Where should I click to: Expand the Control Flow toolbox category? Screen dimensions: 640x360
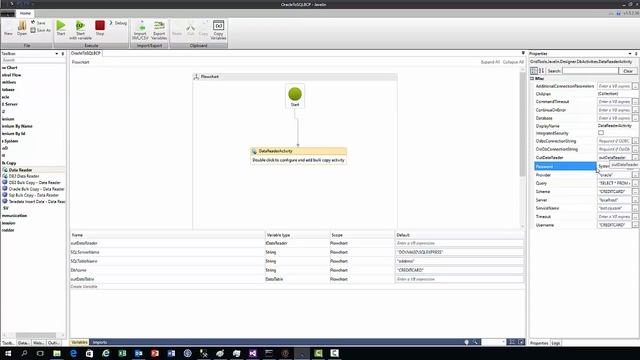(x=11, y=75)
